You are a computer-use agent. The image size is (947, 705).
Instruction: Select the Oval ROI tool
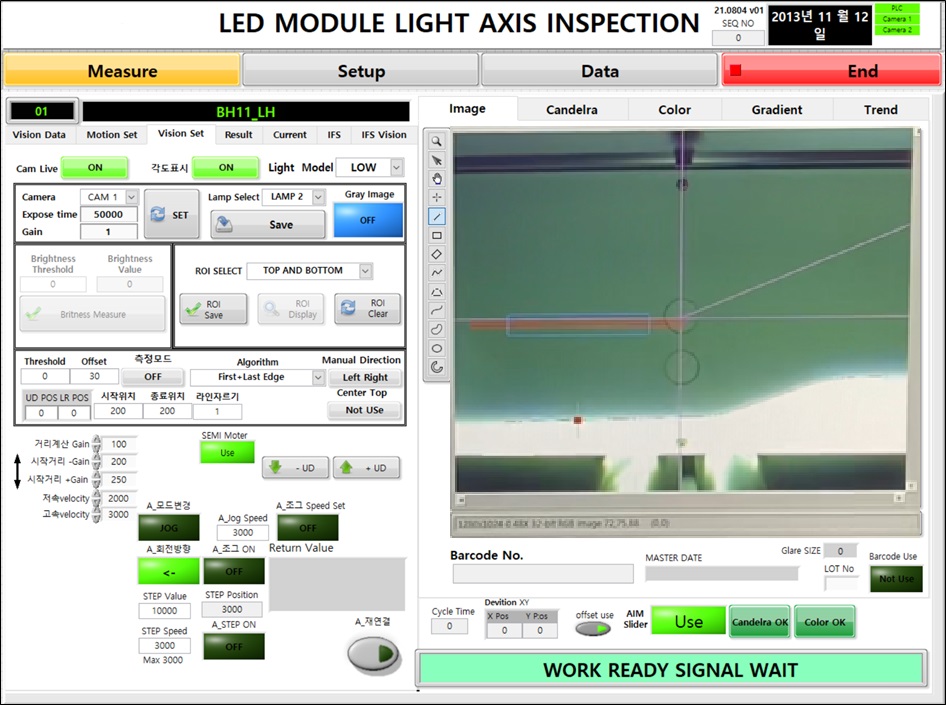click(437, 348)
